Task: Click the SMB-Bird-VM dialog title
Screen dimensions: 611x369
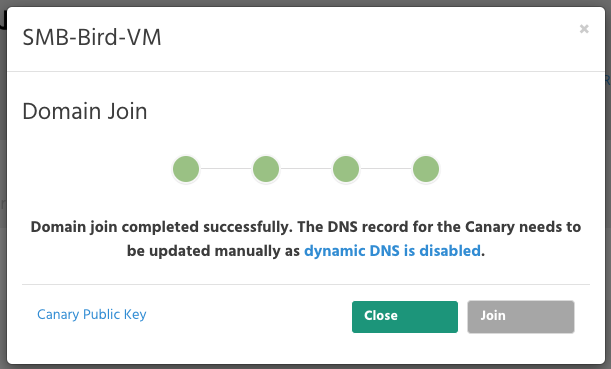Action: (92, 37)
